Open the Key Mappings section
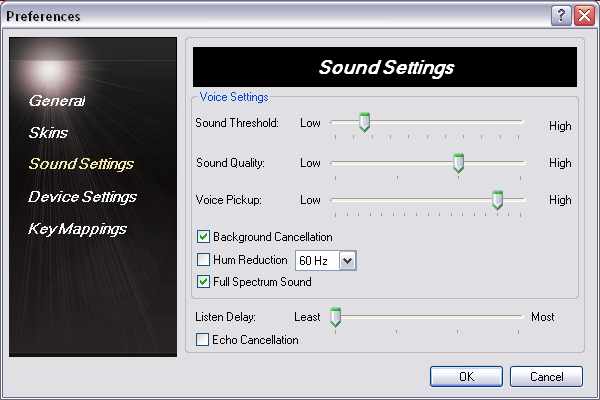600x400 pixels. click(x=78, y=229)
